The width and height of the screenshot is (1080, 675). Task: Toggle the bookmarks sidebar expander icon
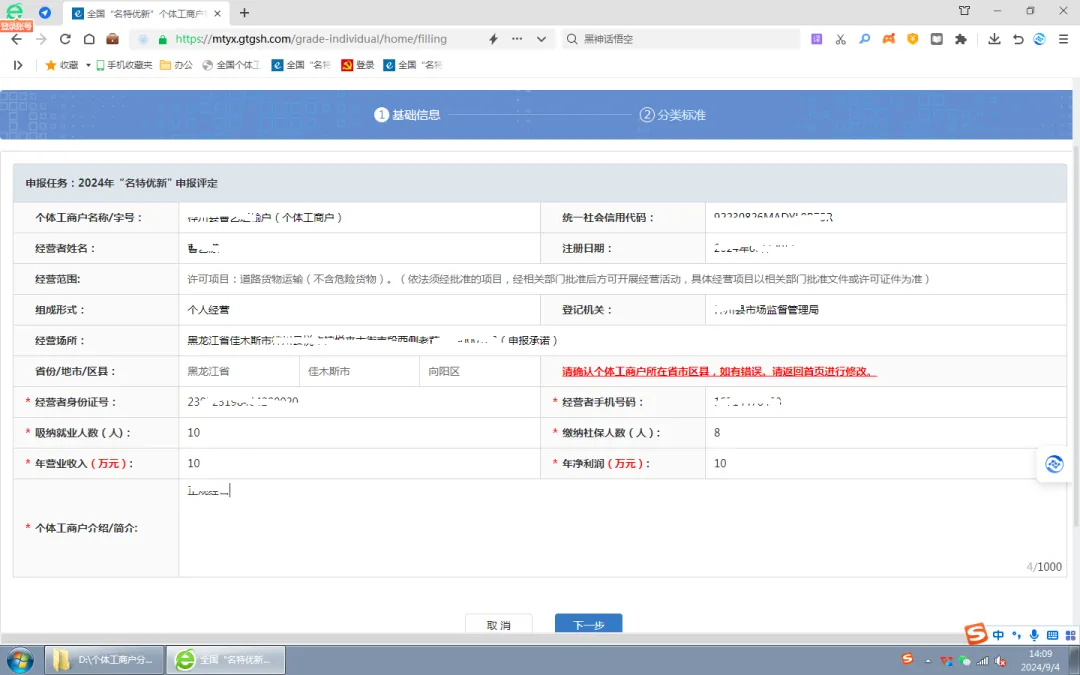pyautogui.click(x=18, y=65)
